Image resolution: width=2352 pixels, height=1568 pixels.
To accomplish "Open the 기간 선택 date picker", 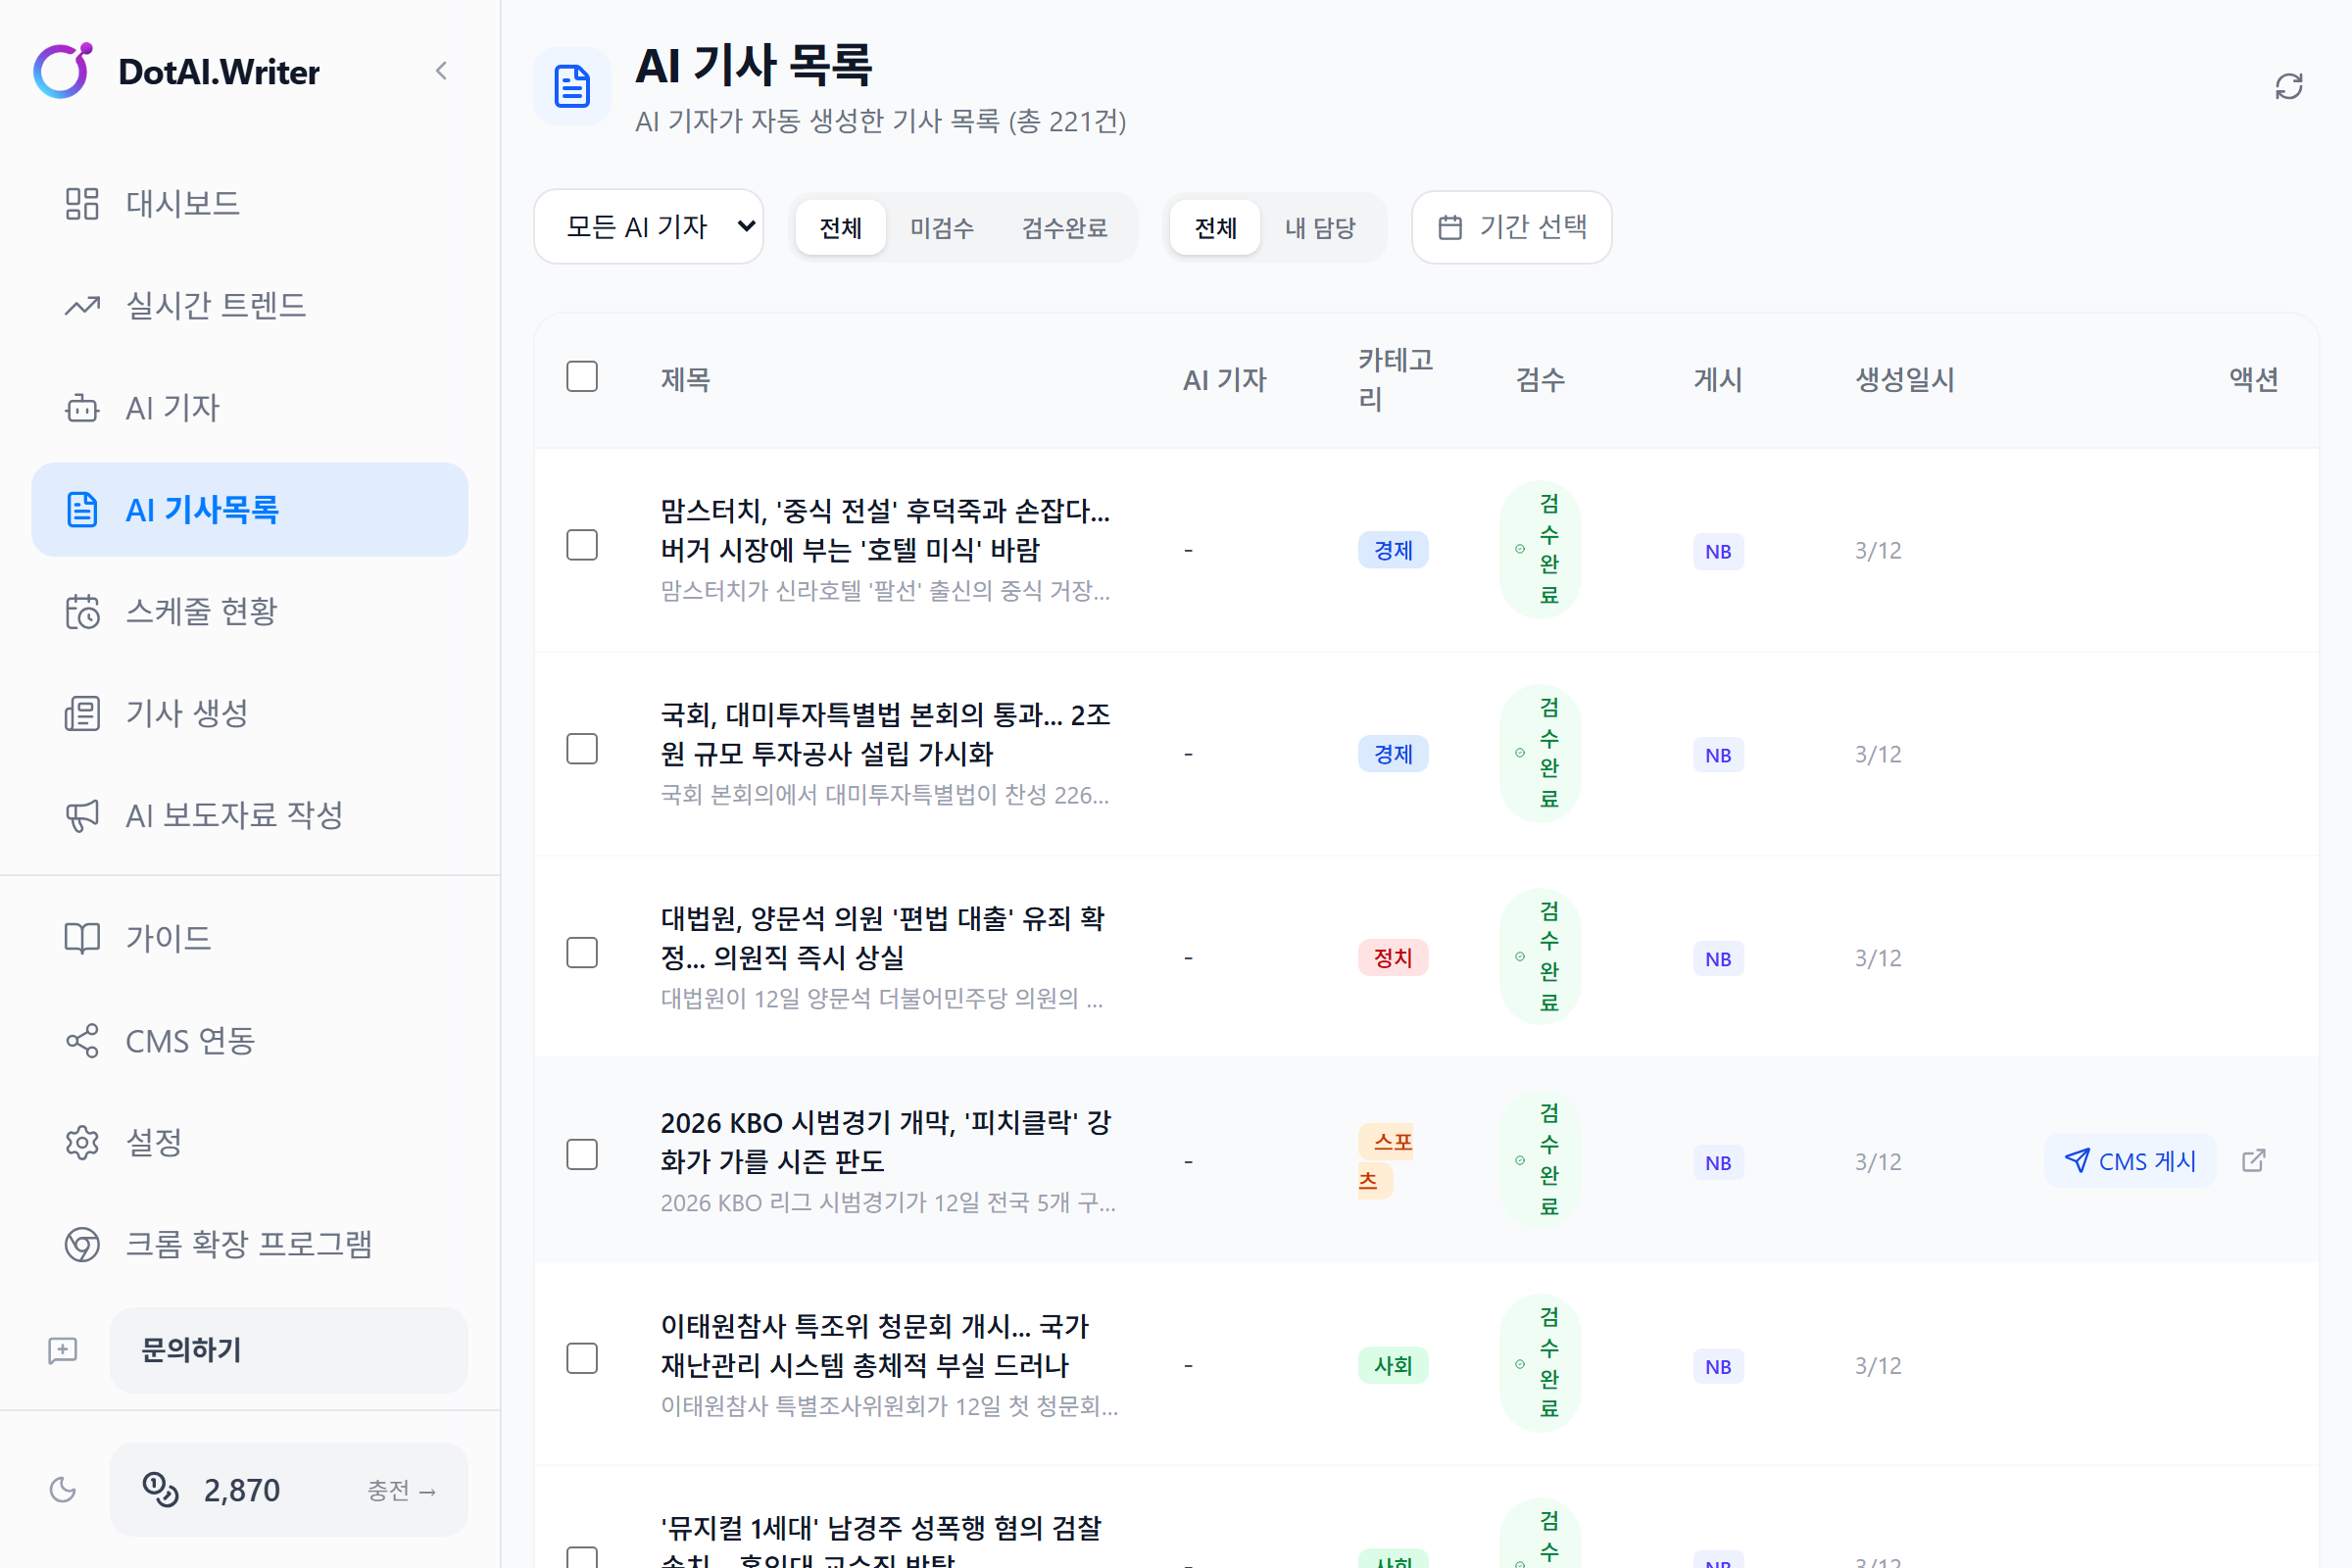I will 1512,227.
